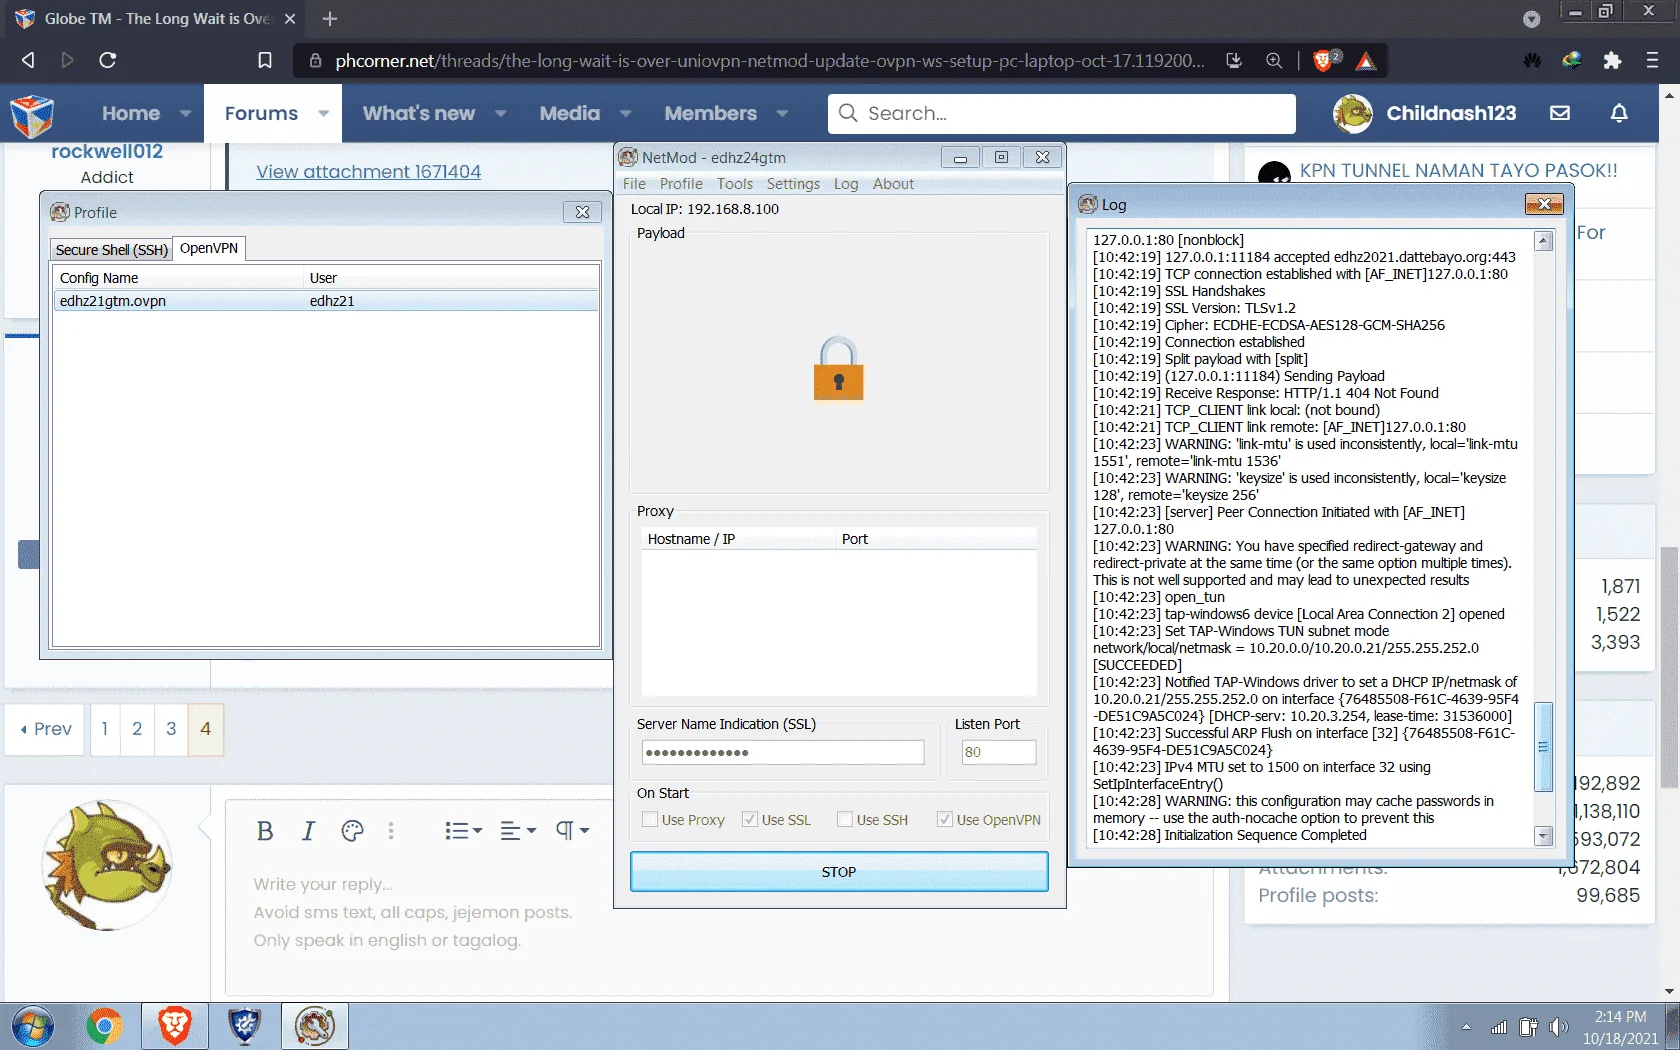The image size is (1680, 1050).
Task: Enable Use SSH checkbox
Action: pyautogui.click(x=845, y=820)
